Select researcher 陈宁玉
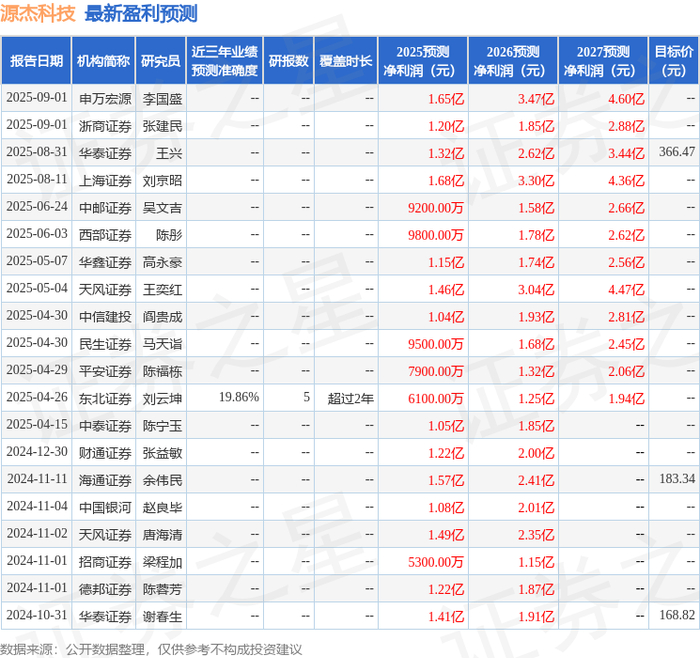The image size is (700, 658). point(162,425)
